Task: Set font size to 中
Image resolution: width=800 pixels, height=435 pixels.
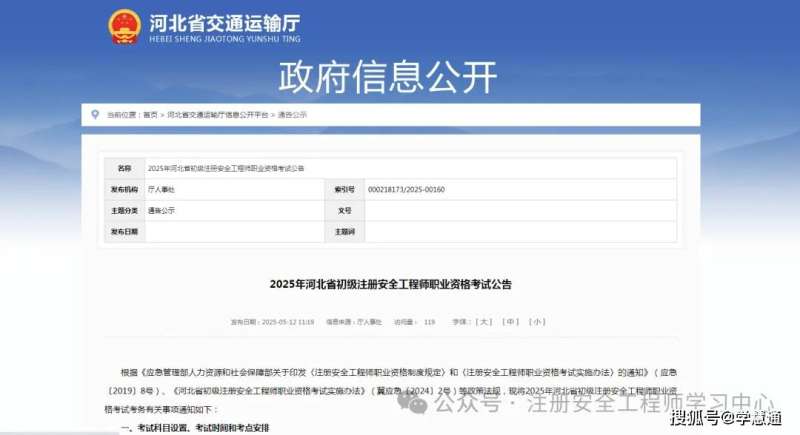Action: coord(510,322)
